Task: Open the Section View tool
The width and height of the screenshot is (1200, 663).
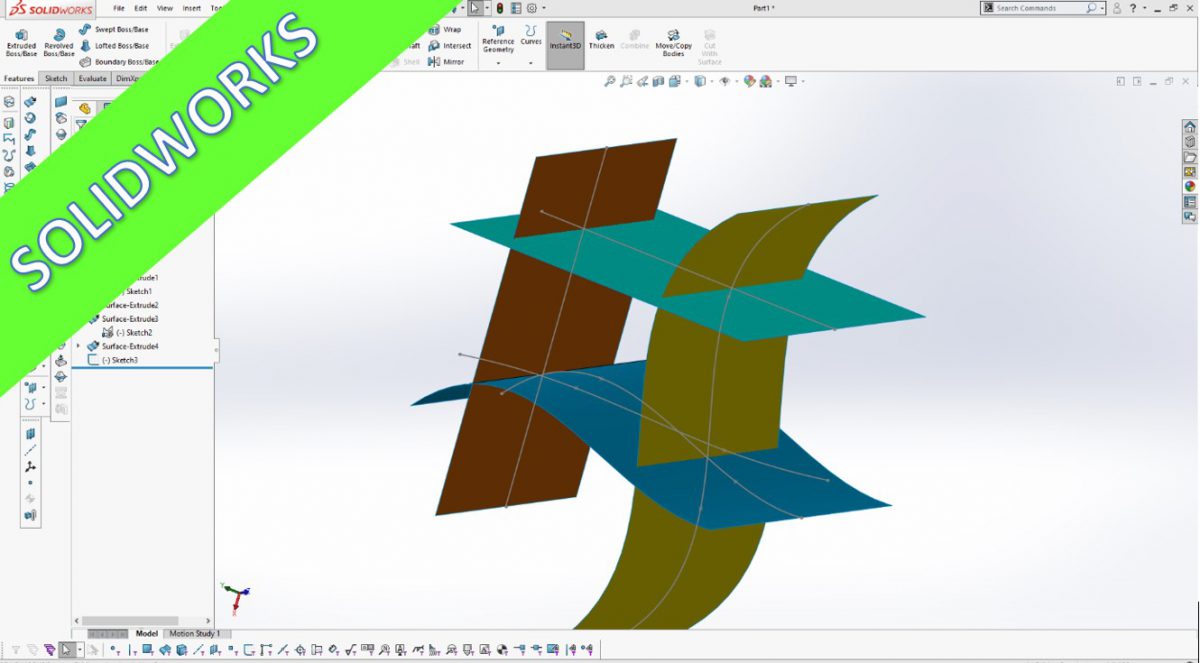Action: coord(657,83)
